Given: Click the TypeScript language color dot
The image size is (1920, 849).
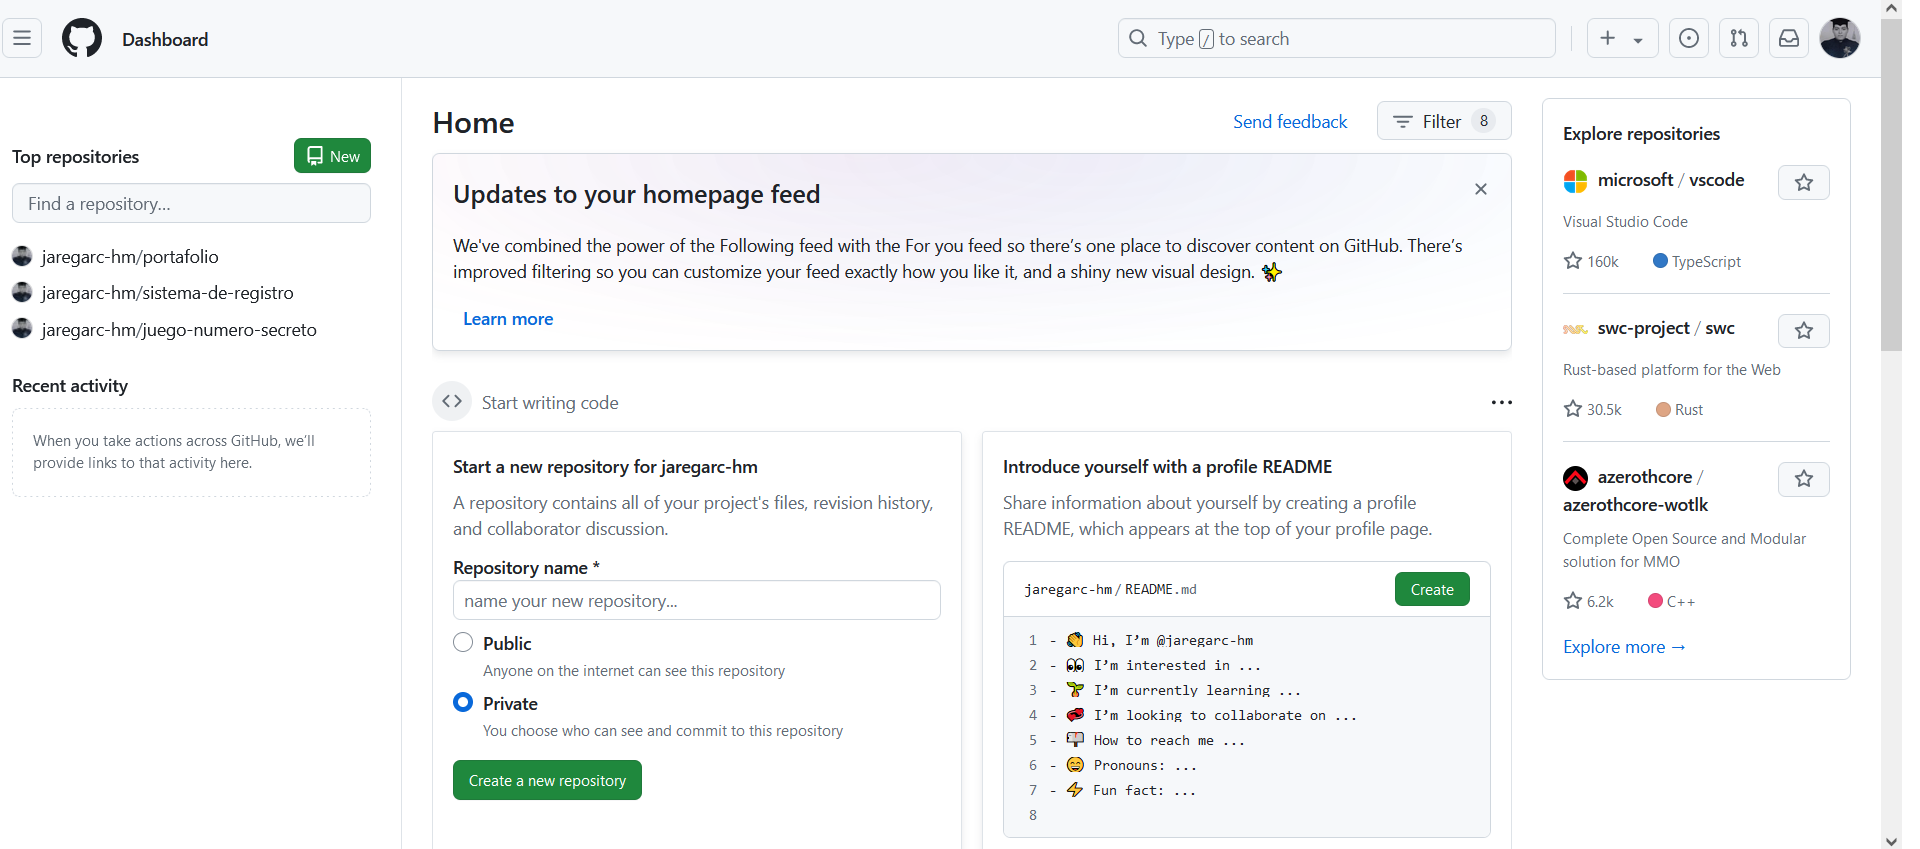Looking at the screenshot, I should click(x=1660, y=261).
